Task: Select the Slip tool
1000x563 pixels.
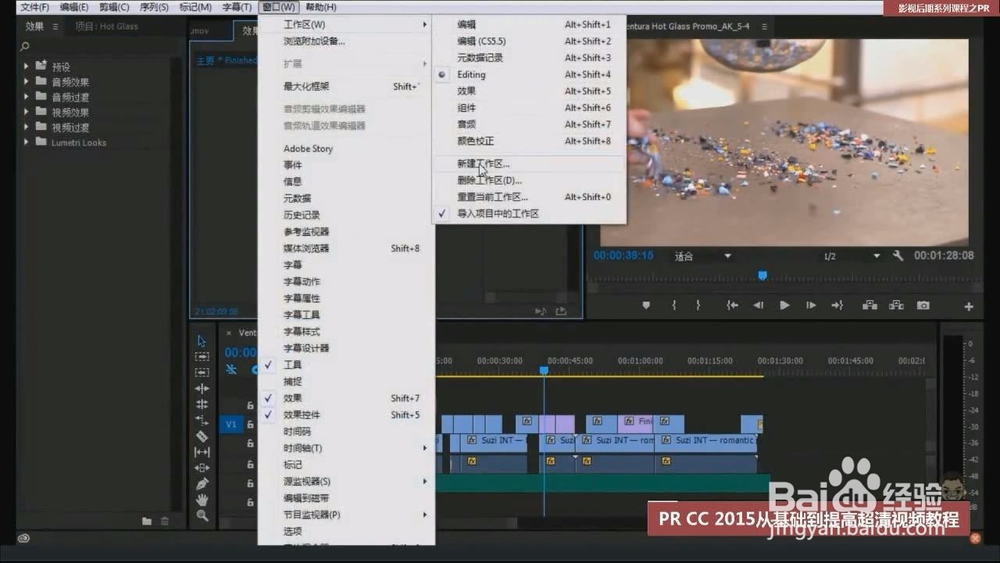Action: (x=202, y=452)
